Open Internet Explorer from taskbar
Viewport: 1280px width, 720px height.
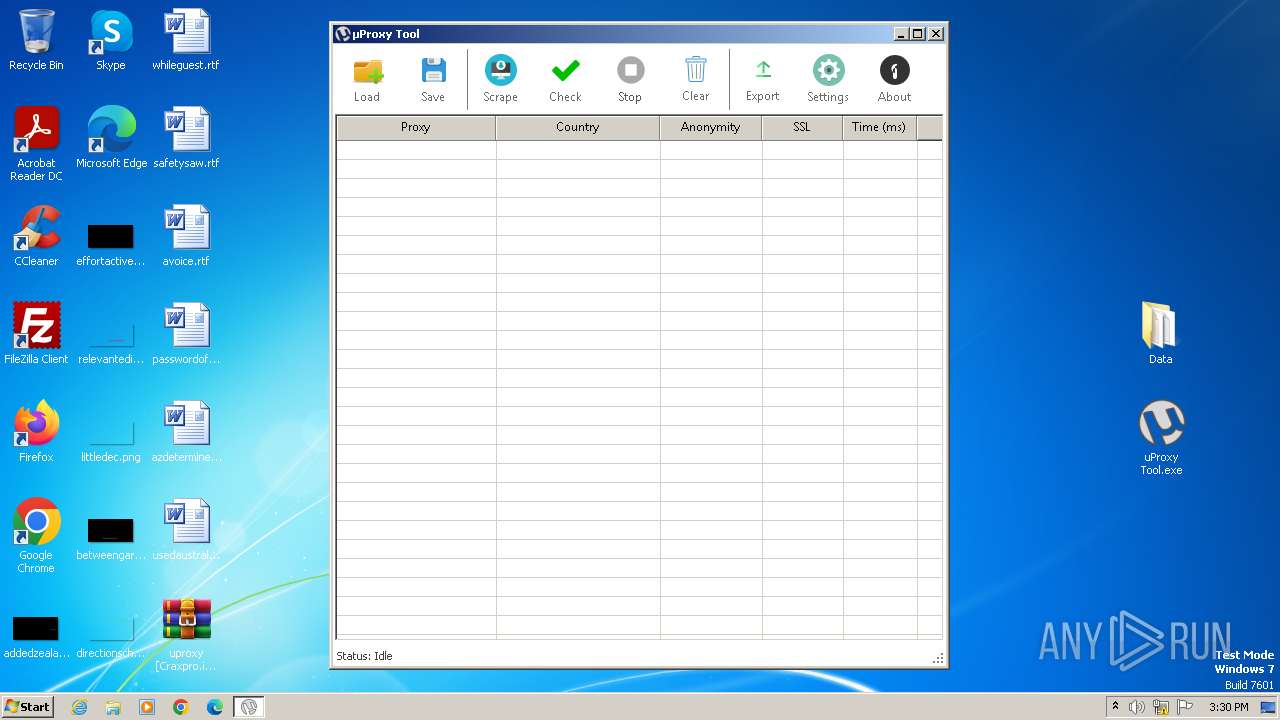[x=80, y=707]
